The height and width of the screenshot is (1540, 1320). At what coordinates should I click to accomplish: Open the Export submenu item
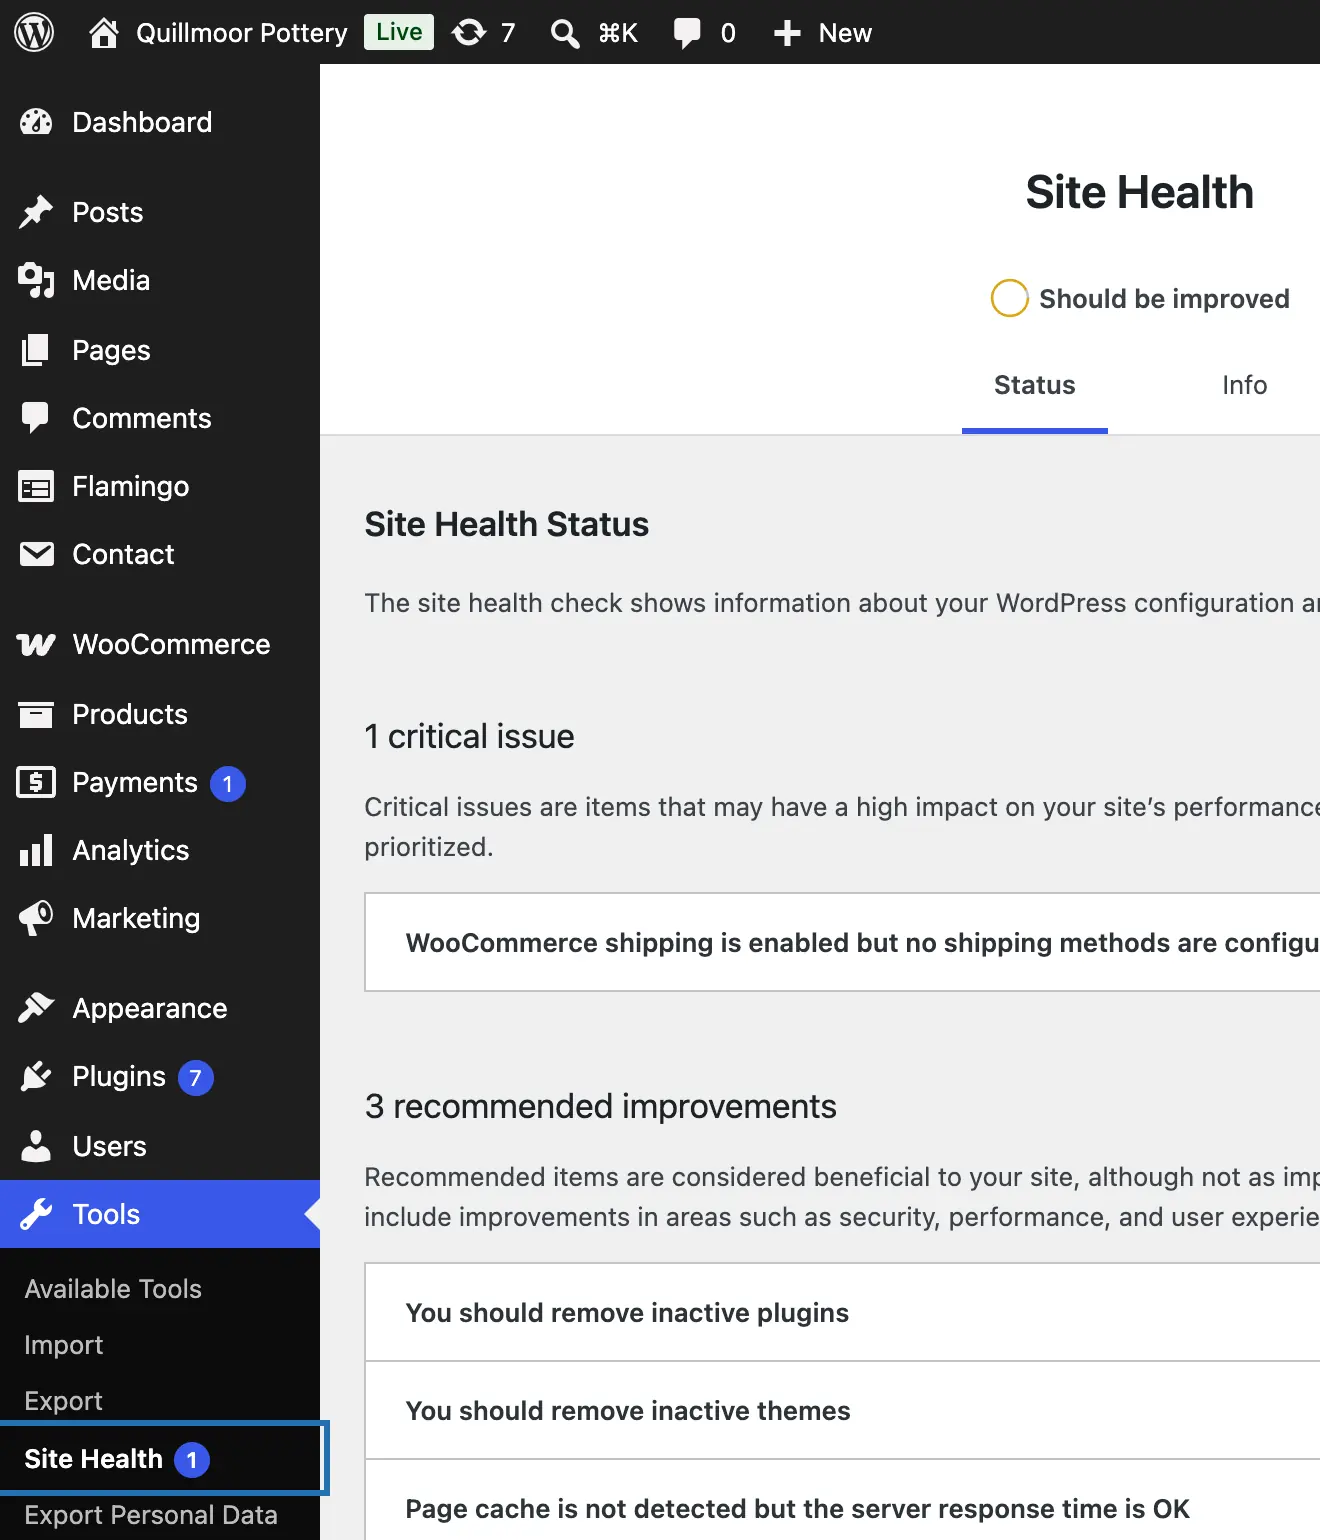[64, 1401]
